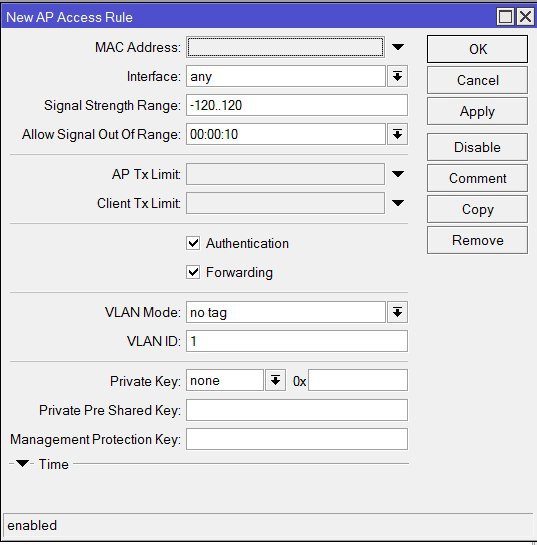Click the Client Tx Limit field

(x=285, y=203)
